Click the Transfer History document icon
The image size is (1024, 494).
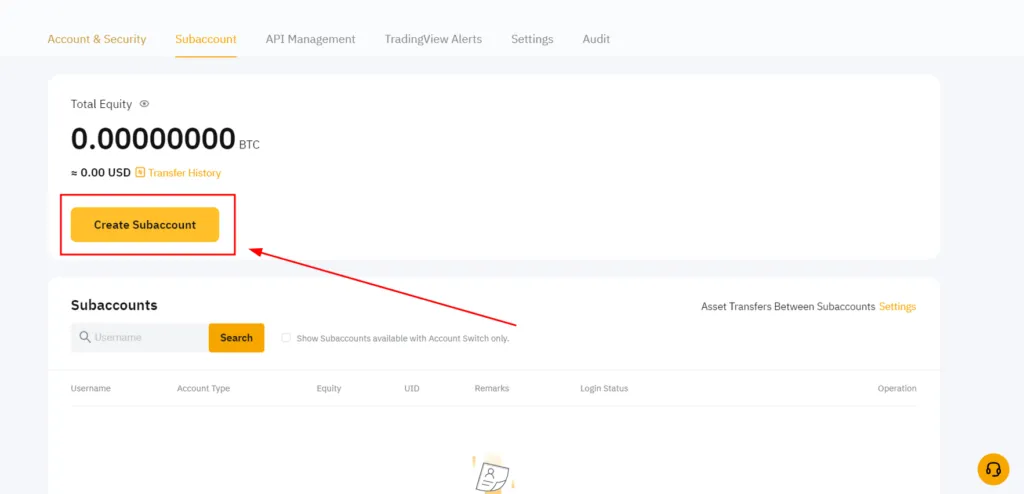[x=140, y=173]
